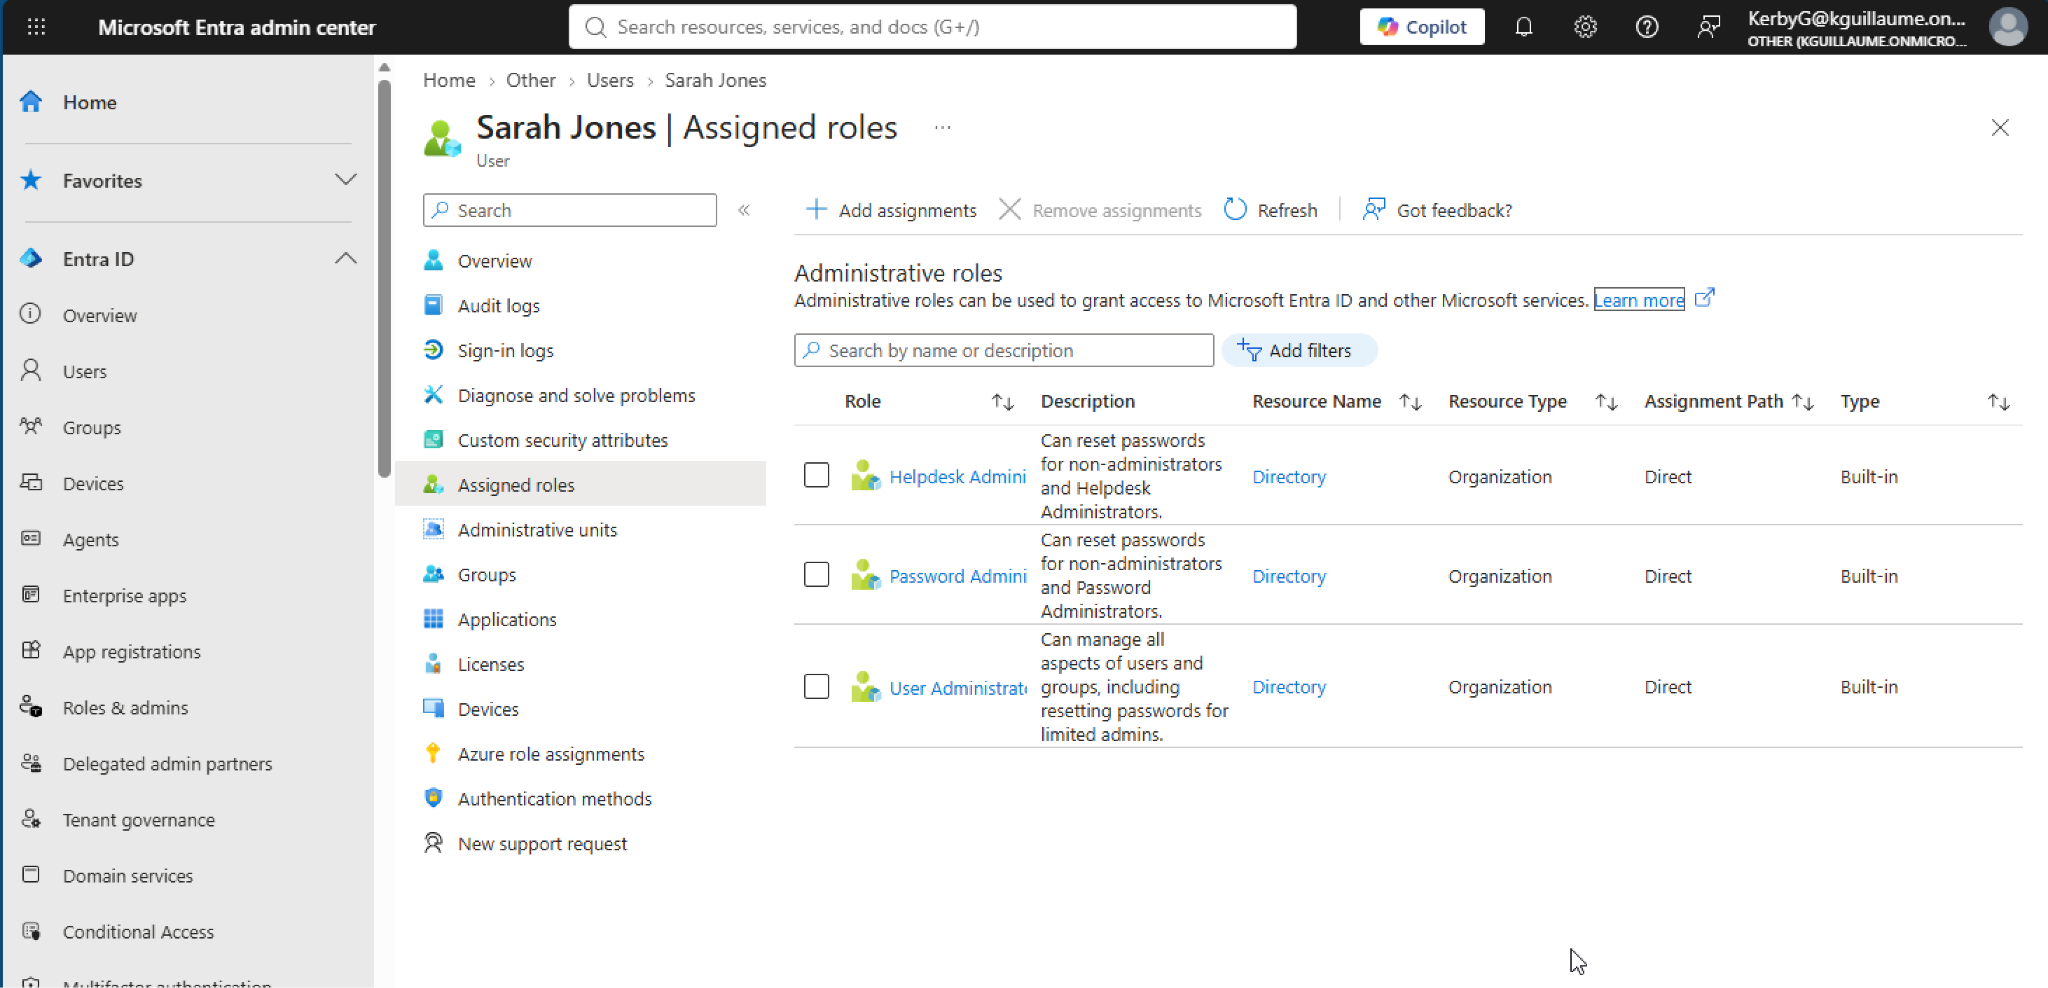
Task: Open the app launcher waffle icon
Action: (36, 27)
